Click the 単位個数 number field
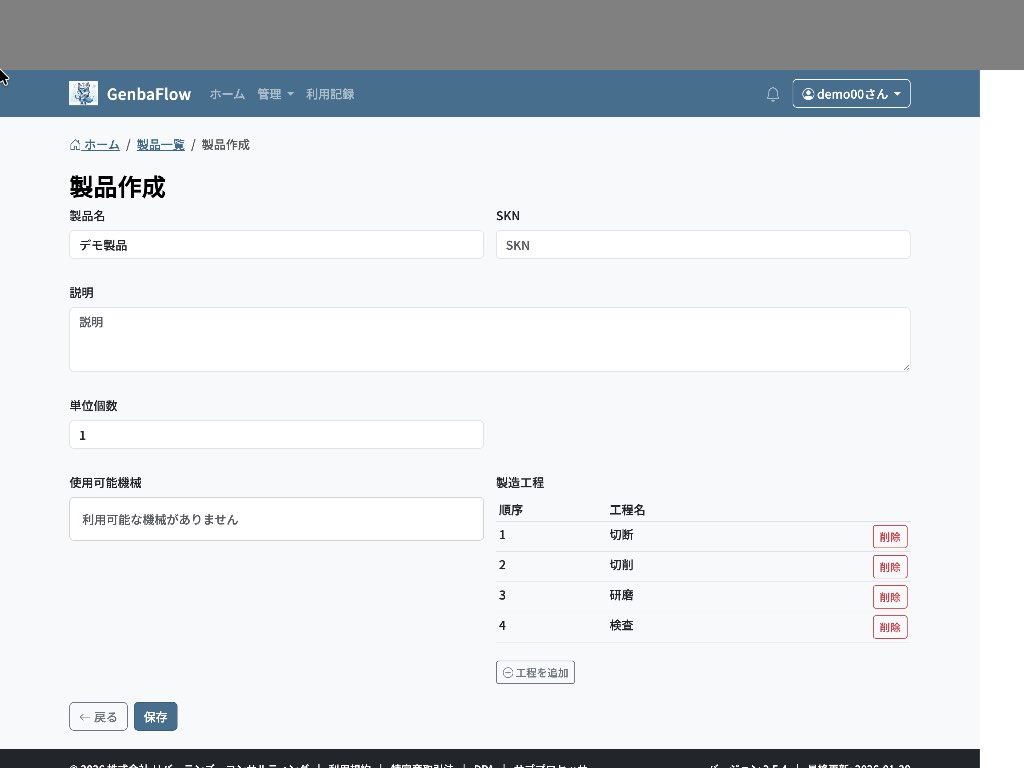 click(276, 435)
